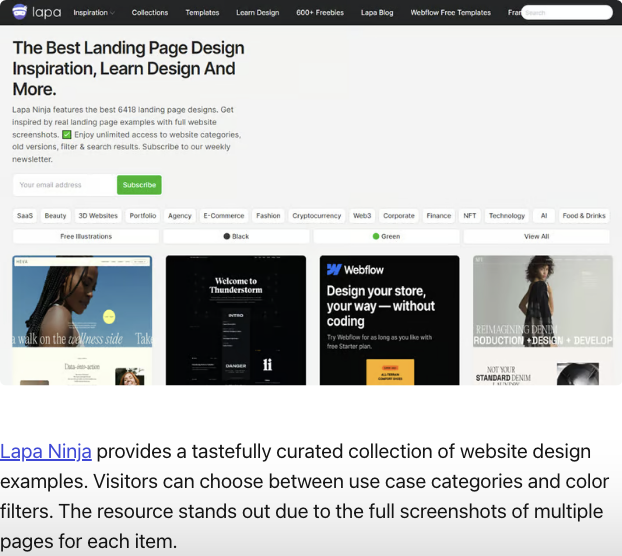Visit Lapa Blog from the navbar
The height and width of the screenshot is (556, 622).
click(377, 13)
